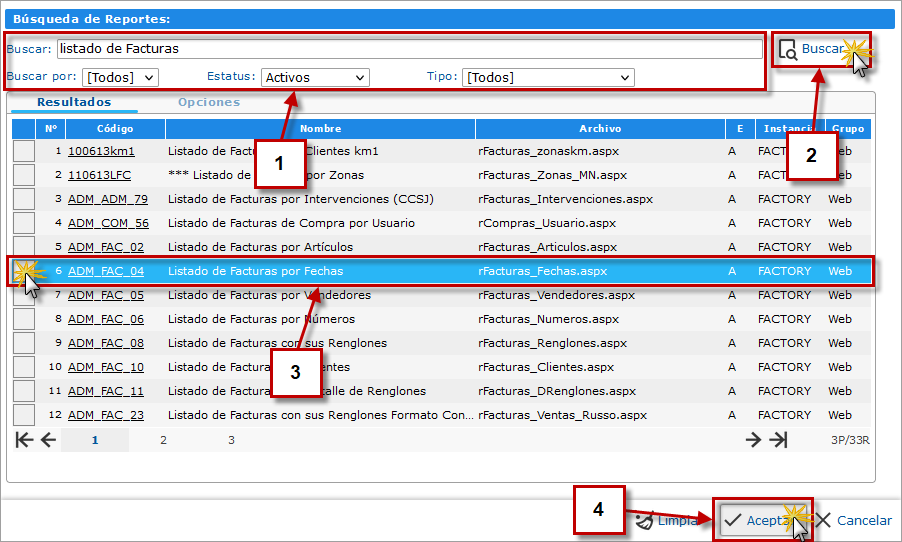Check the row selector for 100613km1
The height and width of the screenshot is (542, 902).
click(x=24, y=151)
